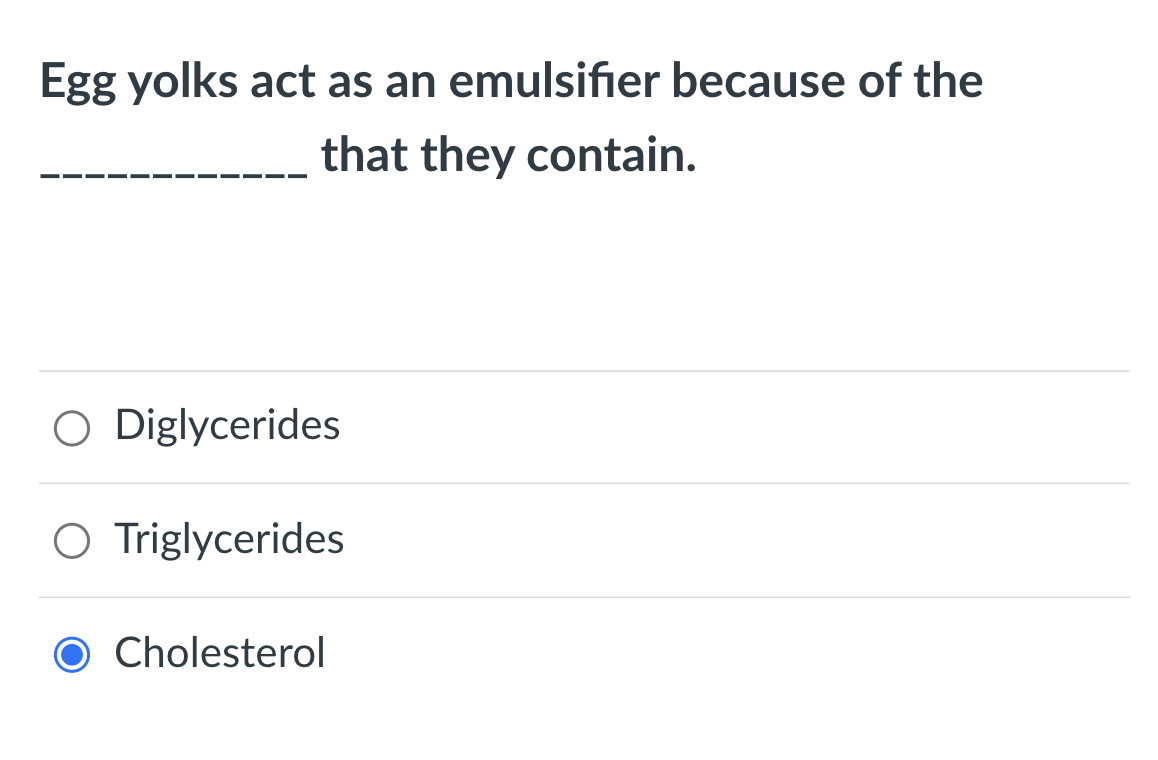Click the empty circle next to Triglycerides
Screen dimensions: 1158x760
71,541
